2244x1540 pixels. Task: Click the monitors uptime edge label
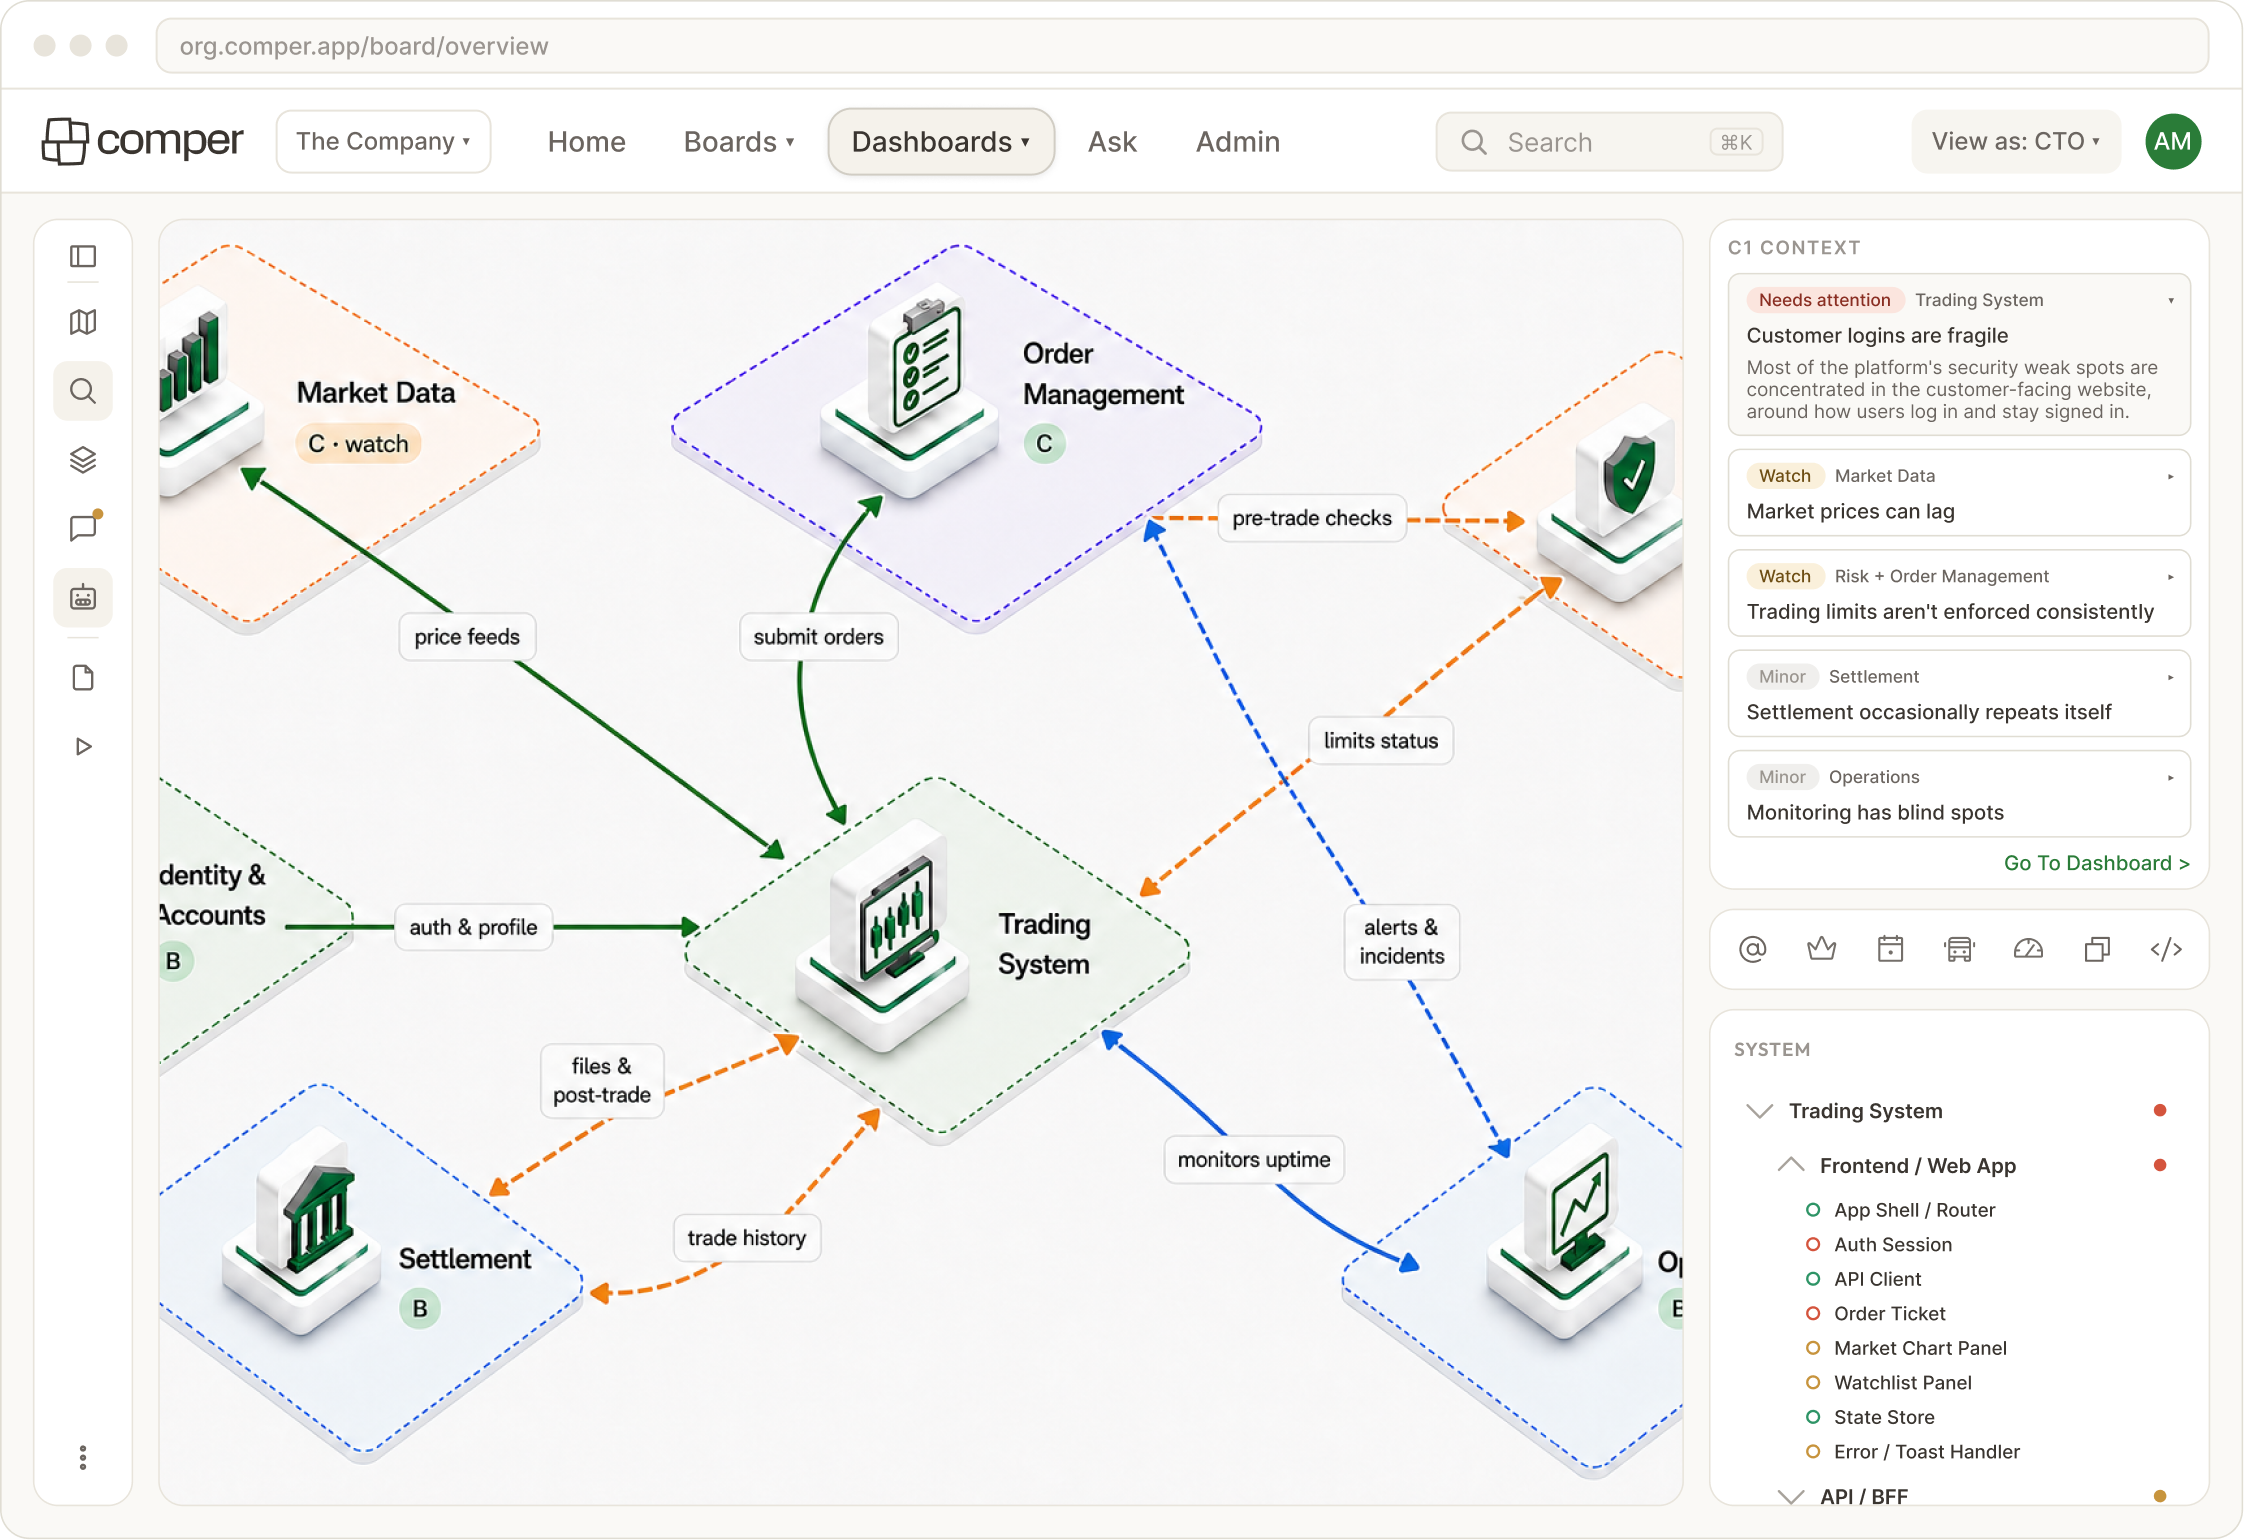point(1254,1159)
